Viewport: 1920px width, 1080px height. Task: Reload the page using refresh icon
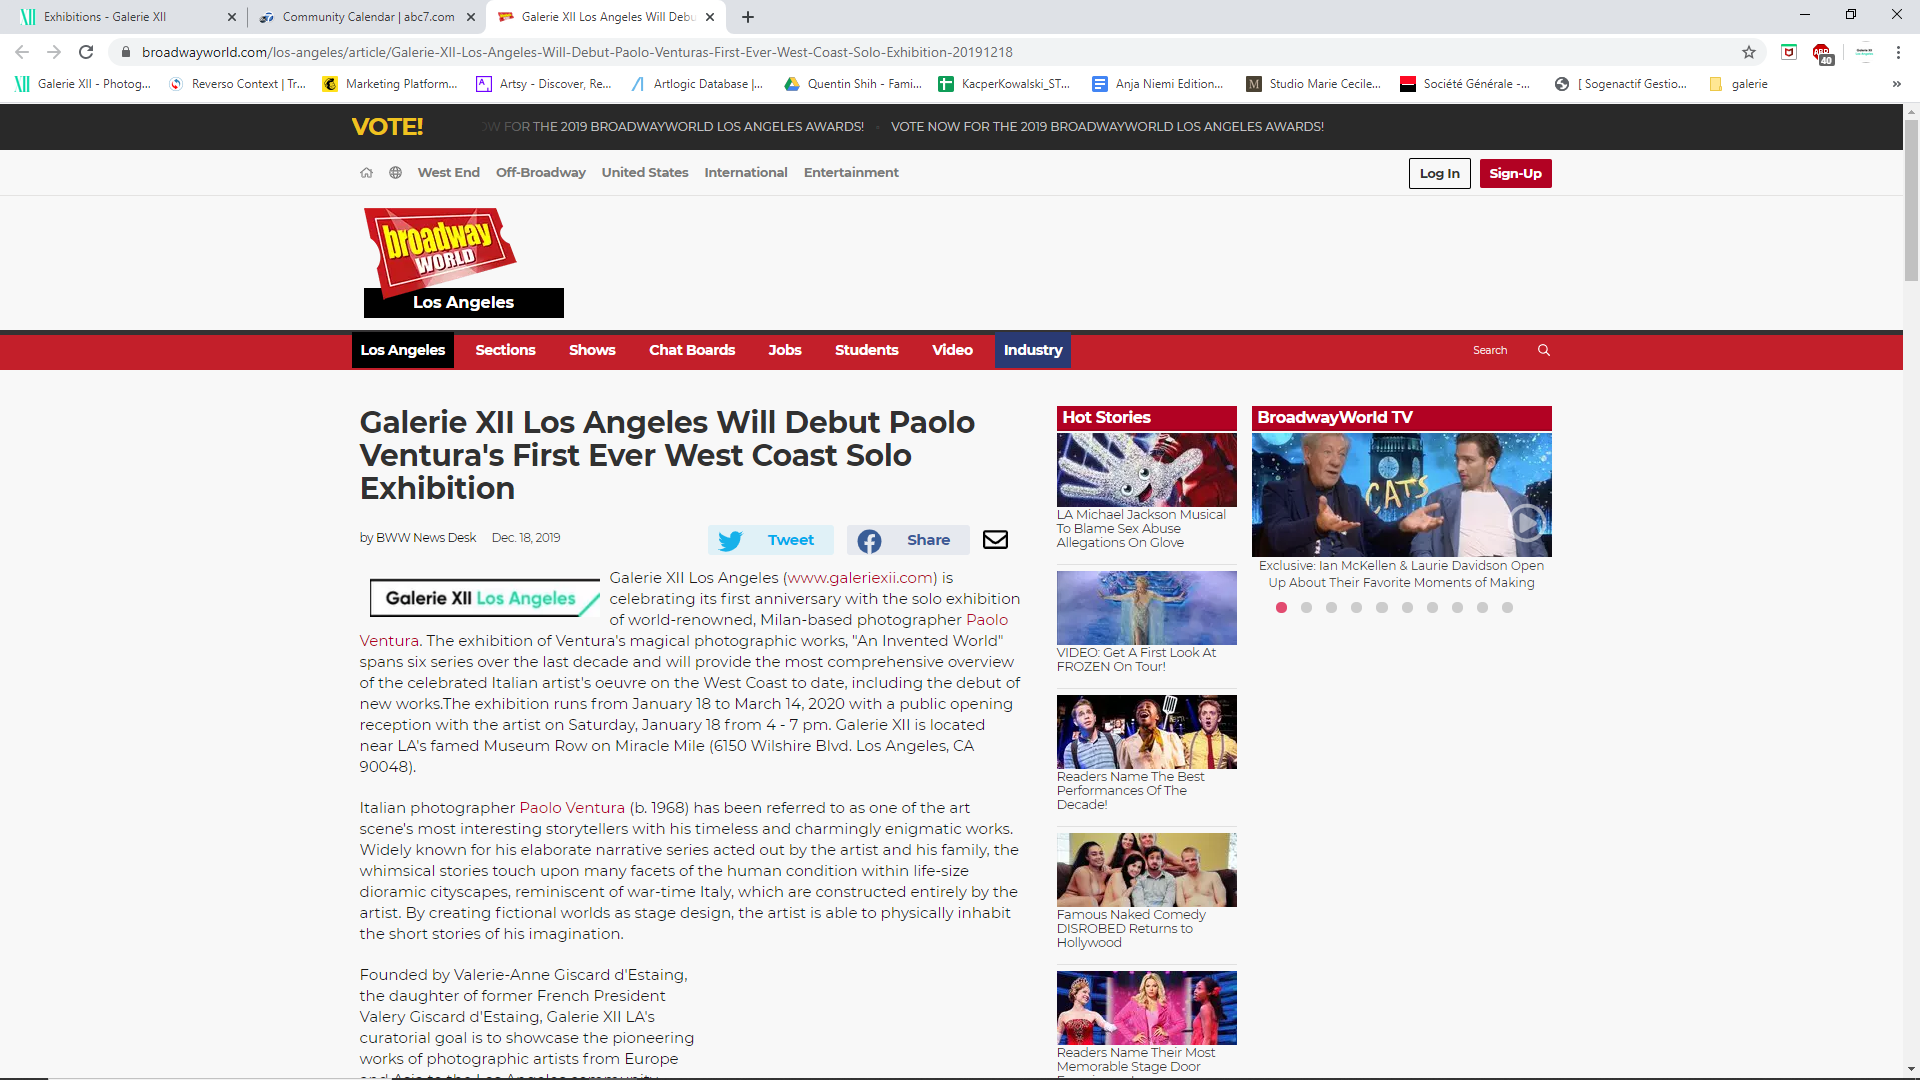coord(86,52)
